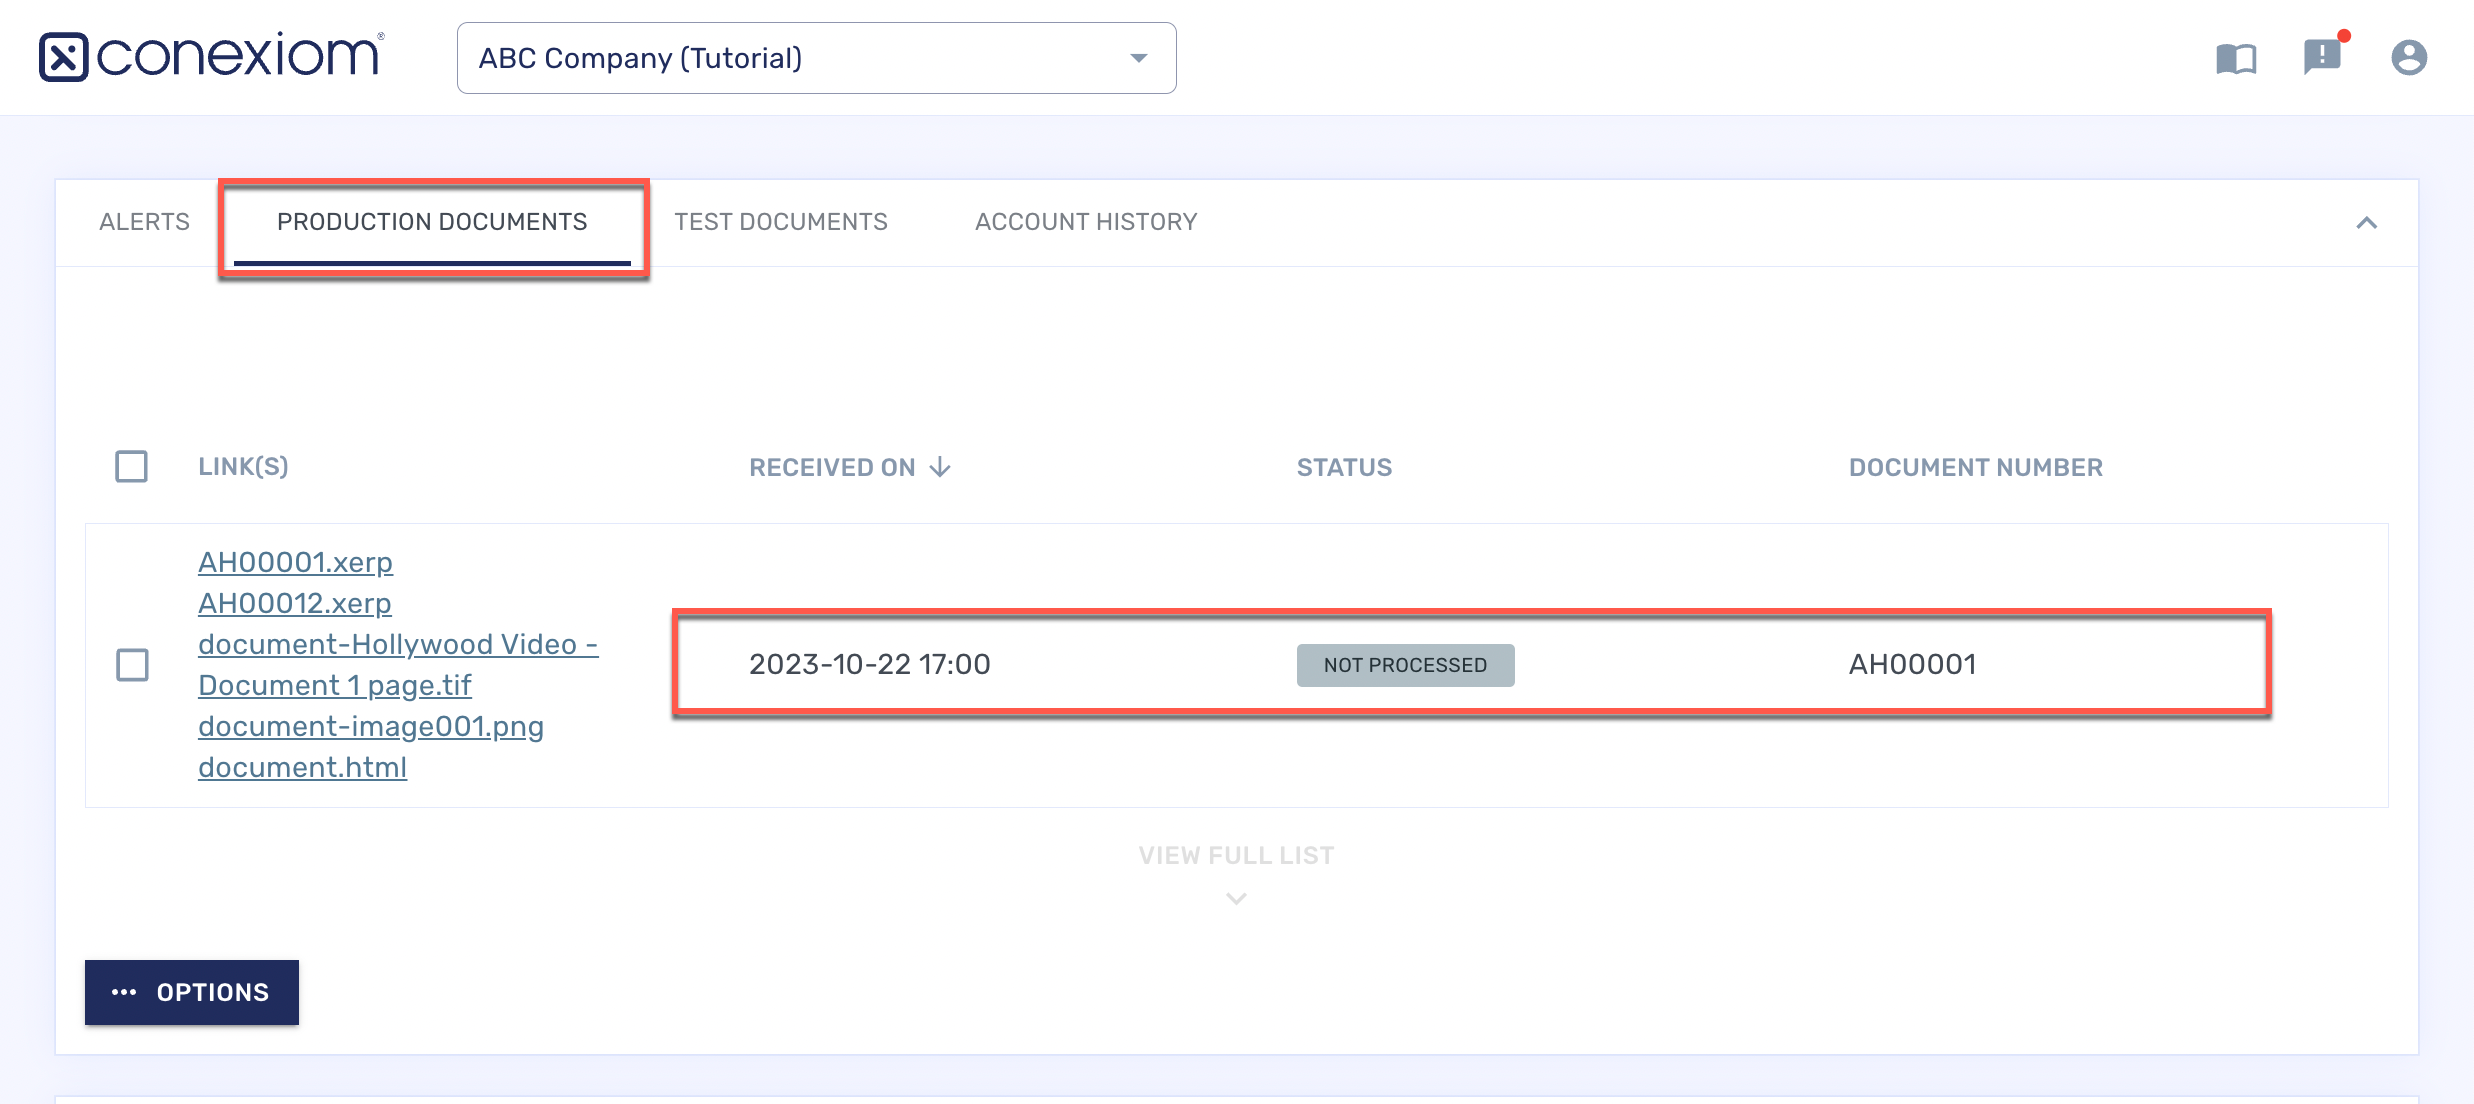Check the select-all checkbox in the header row

(131, 466)
